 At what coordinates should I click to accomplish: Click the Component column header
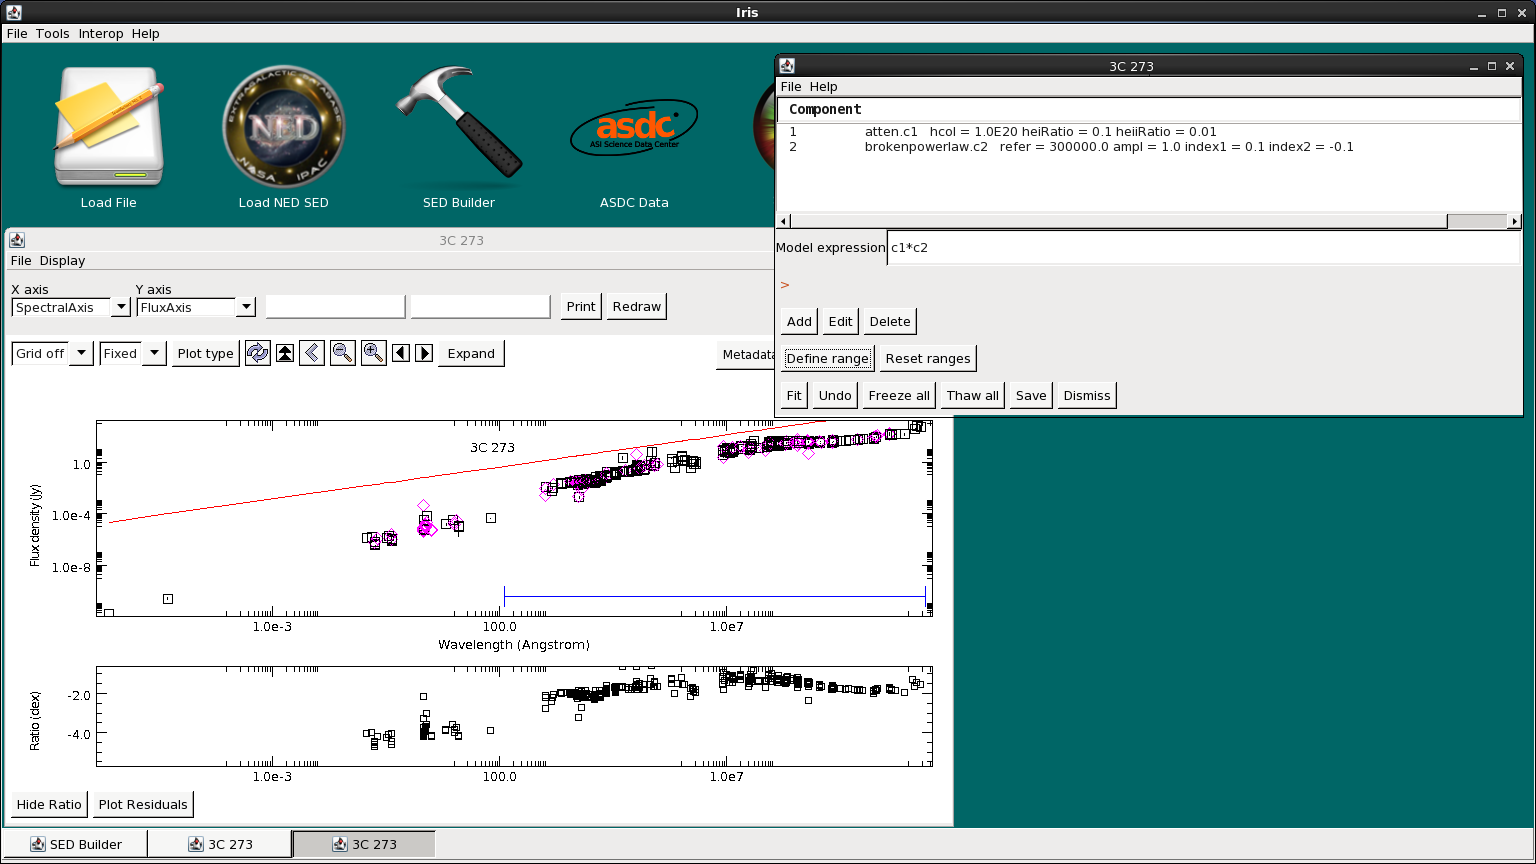tap(1149, 109)
